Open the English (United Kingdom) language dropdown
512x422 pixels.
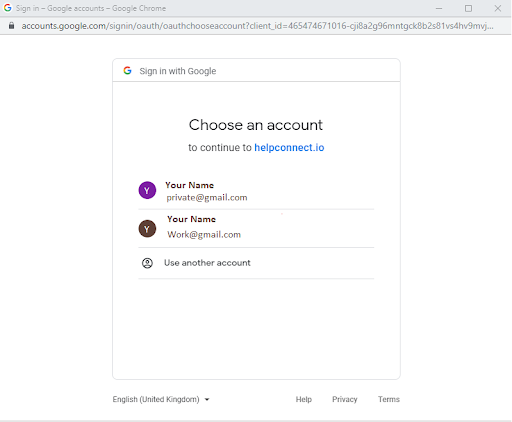[x=161, y=399]
